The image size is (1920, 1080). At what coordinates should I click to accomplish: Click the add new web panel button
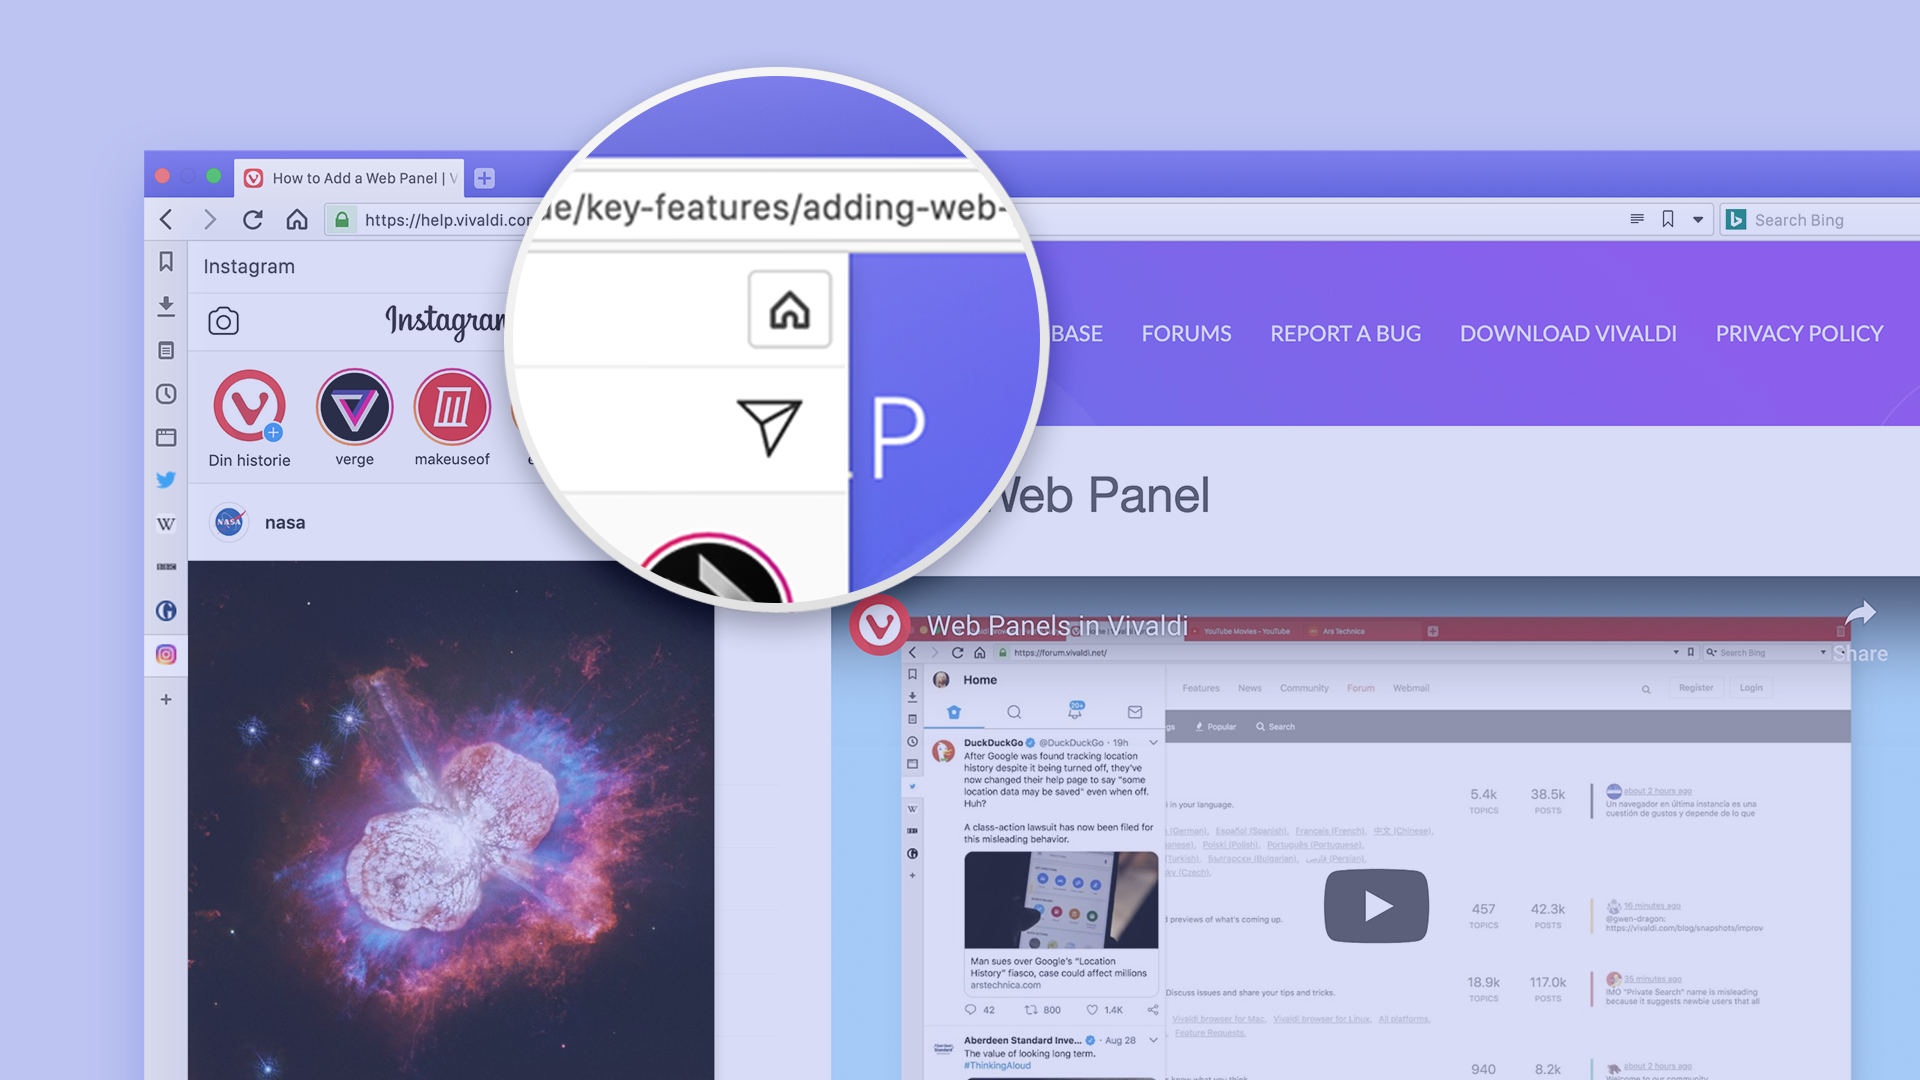coord(166,699)
